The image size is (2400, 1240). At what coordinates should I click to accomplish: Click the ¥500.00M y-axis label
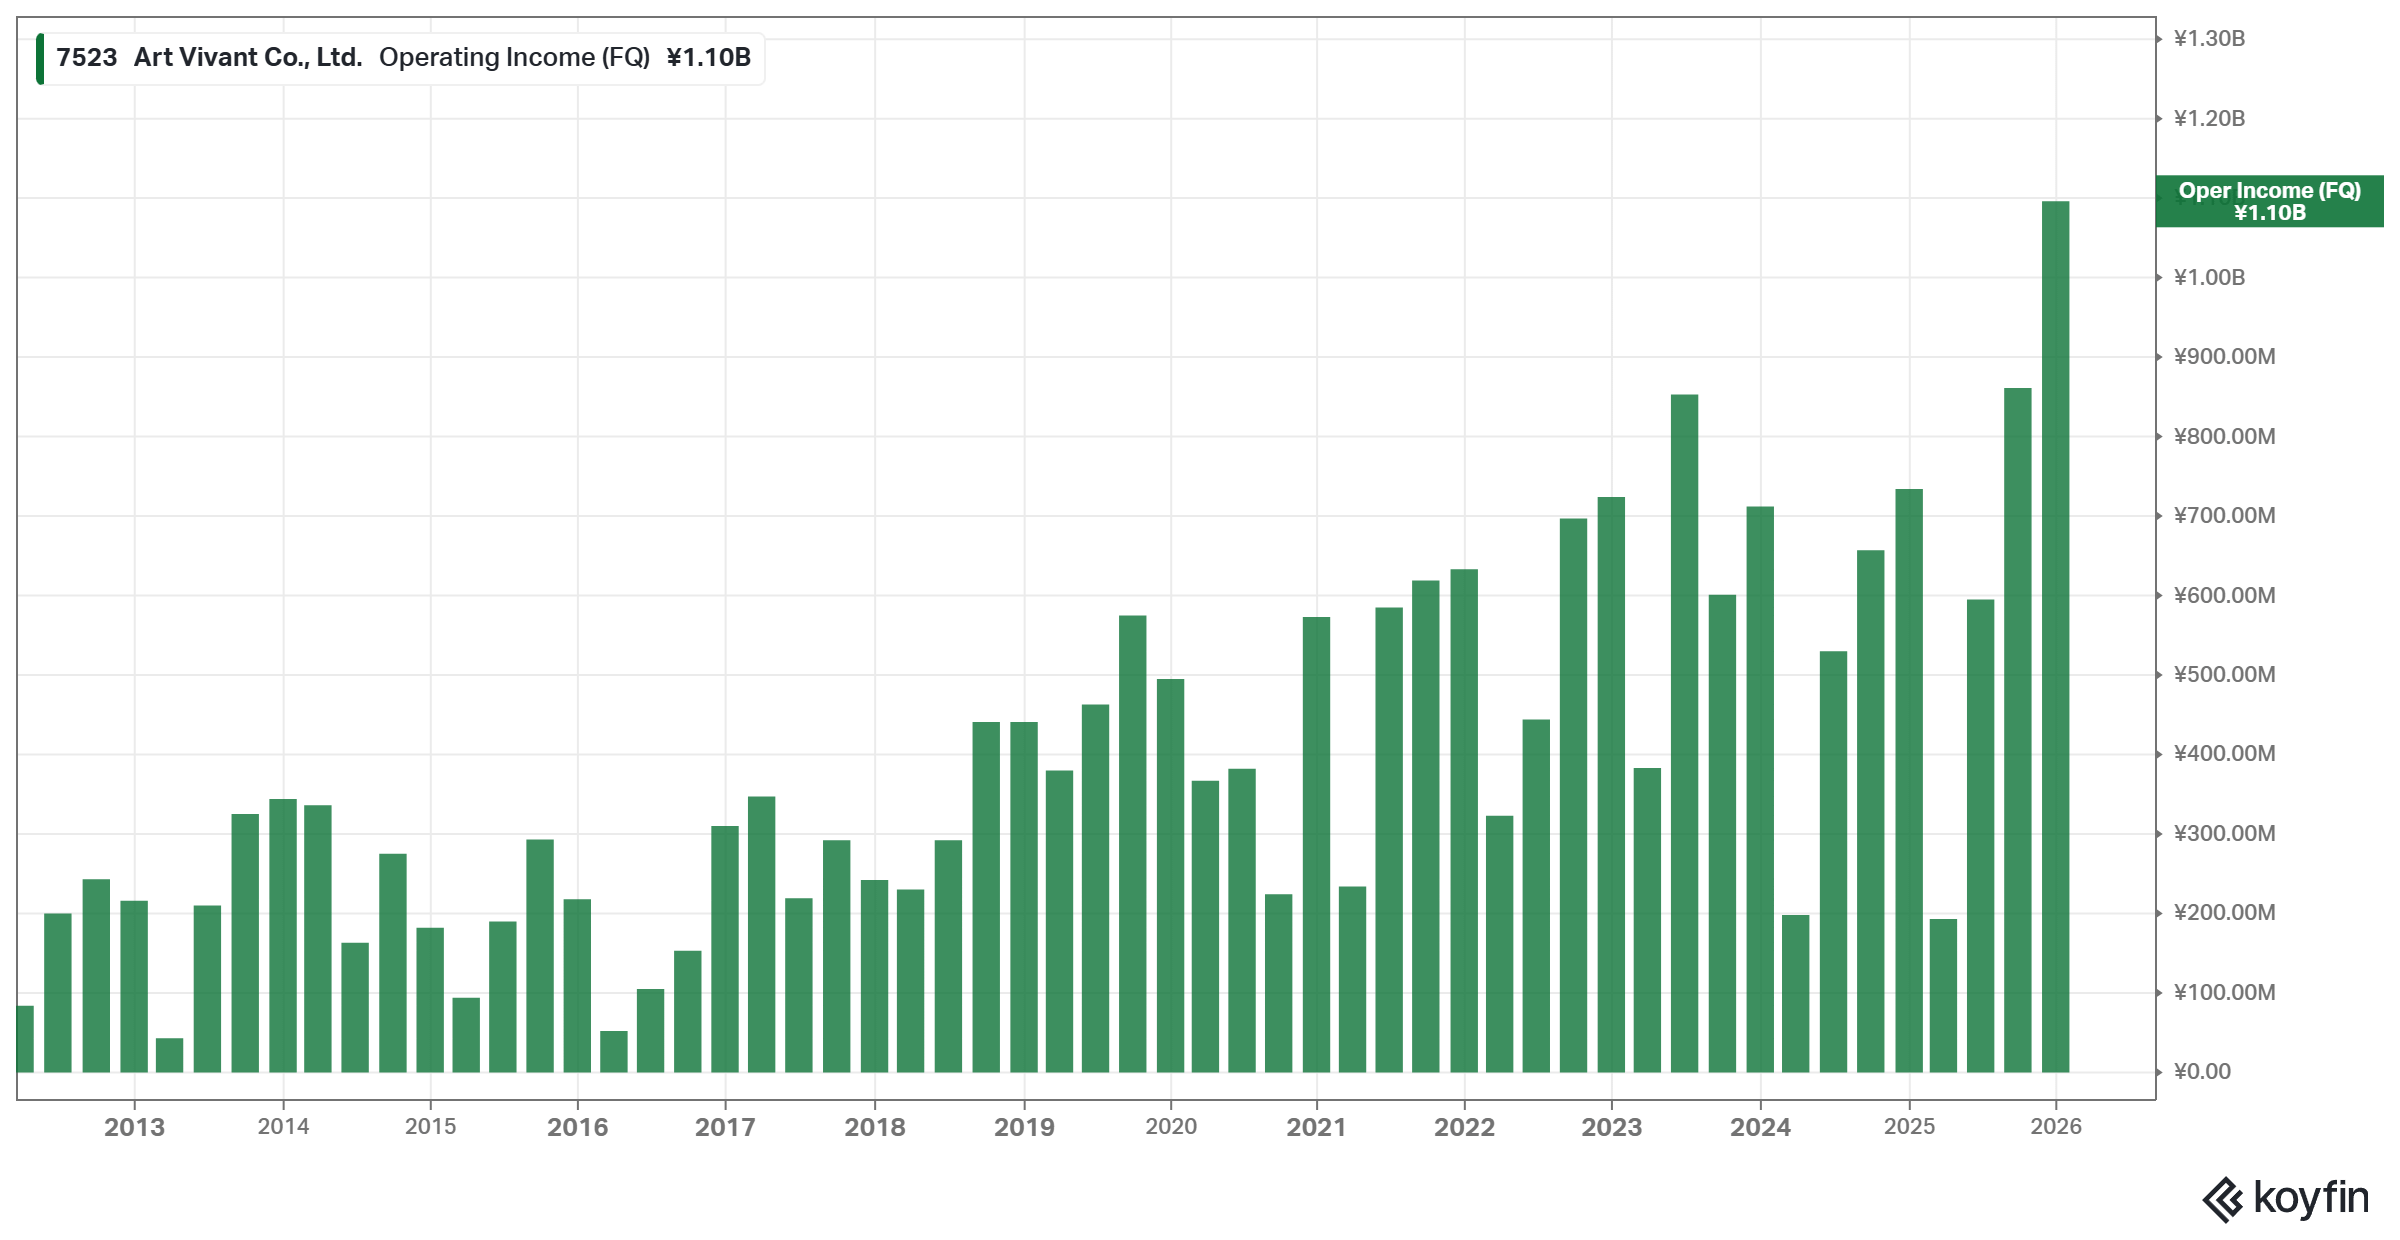tap(2224, 675)
